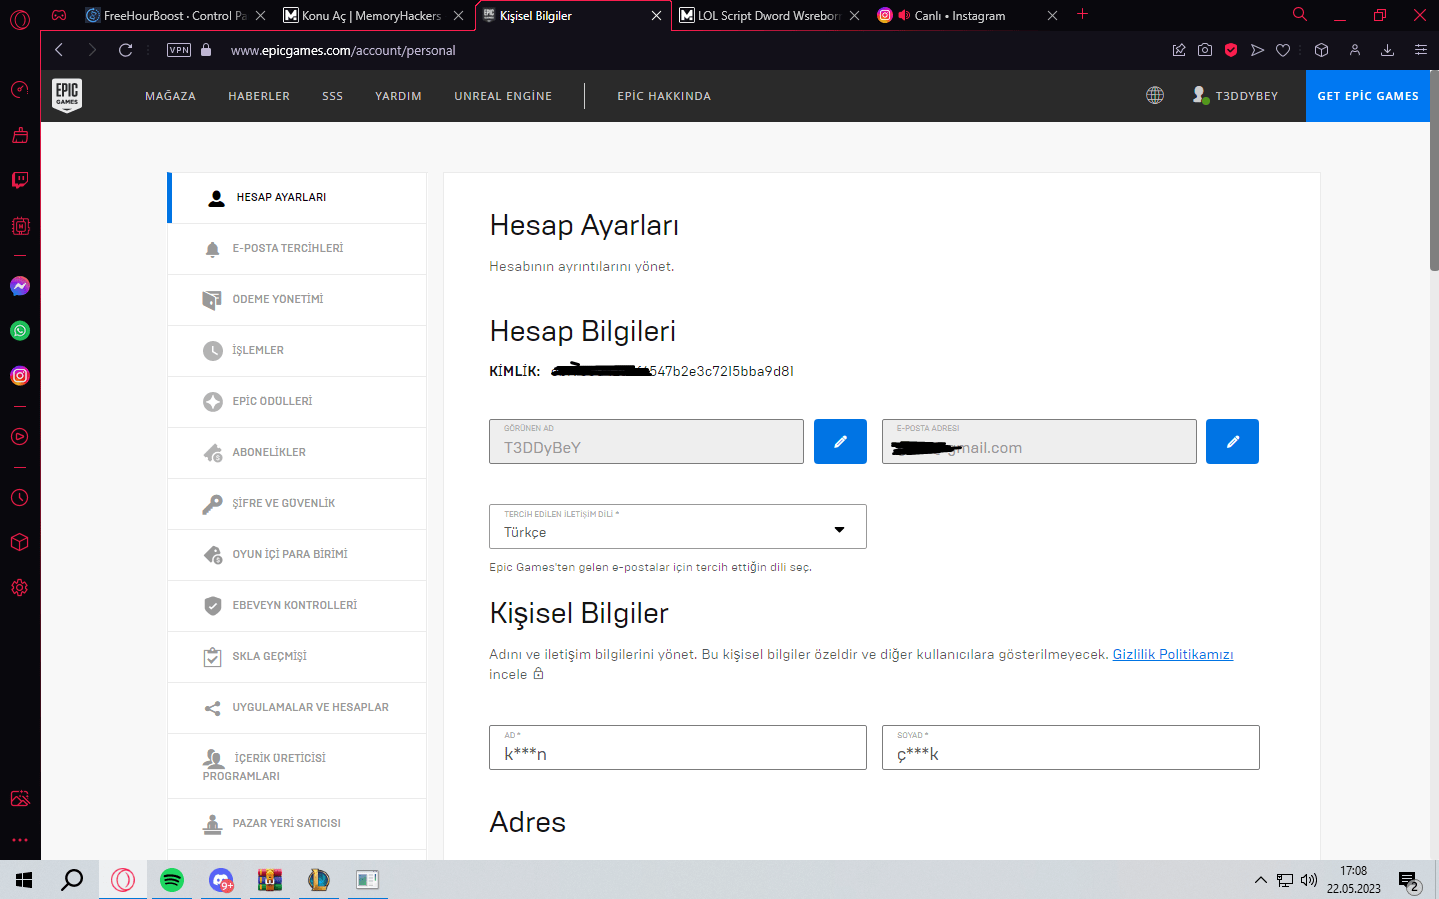The width and height of the screenshot is (1439, 899).
Task: Open the volume control in the system tray
Action: pyautogui.click(x=1309, y=880)
